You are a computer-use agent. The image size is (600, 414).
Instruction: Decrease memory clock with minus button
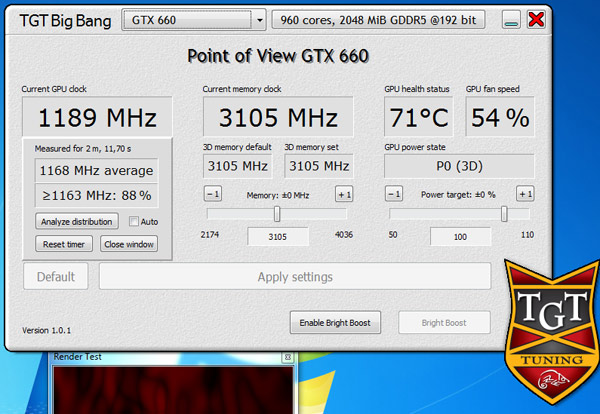tap(213, 194)
